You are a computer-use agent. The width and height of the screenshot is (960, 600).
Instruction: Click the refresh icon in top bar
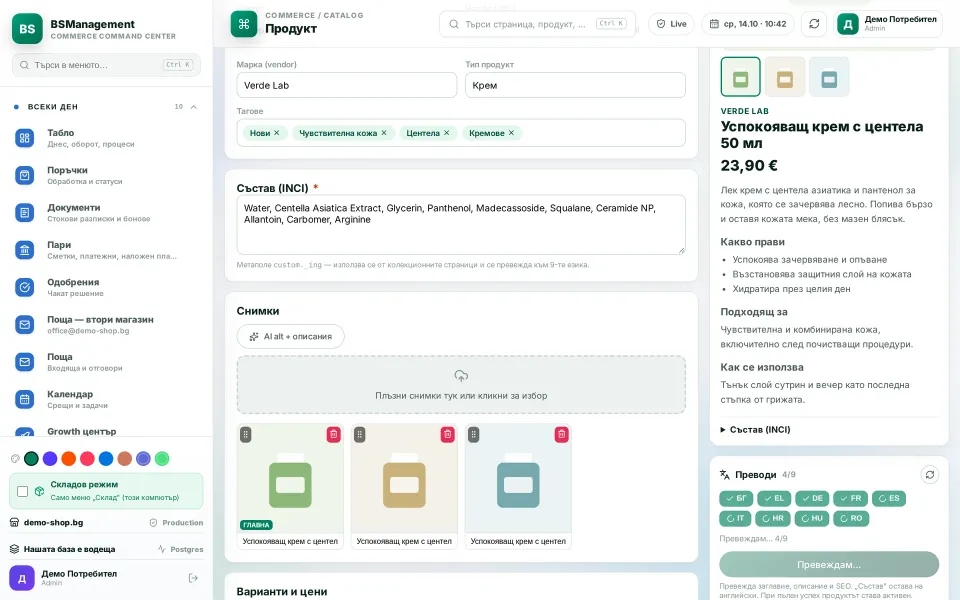pos(814,24)
